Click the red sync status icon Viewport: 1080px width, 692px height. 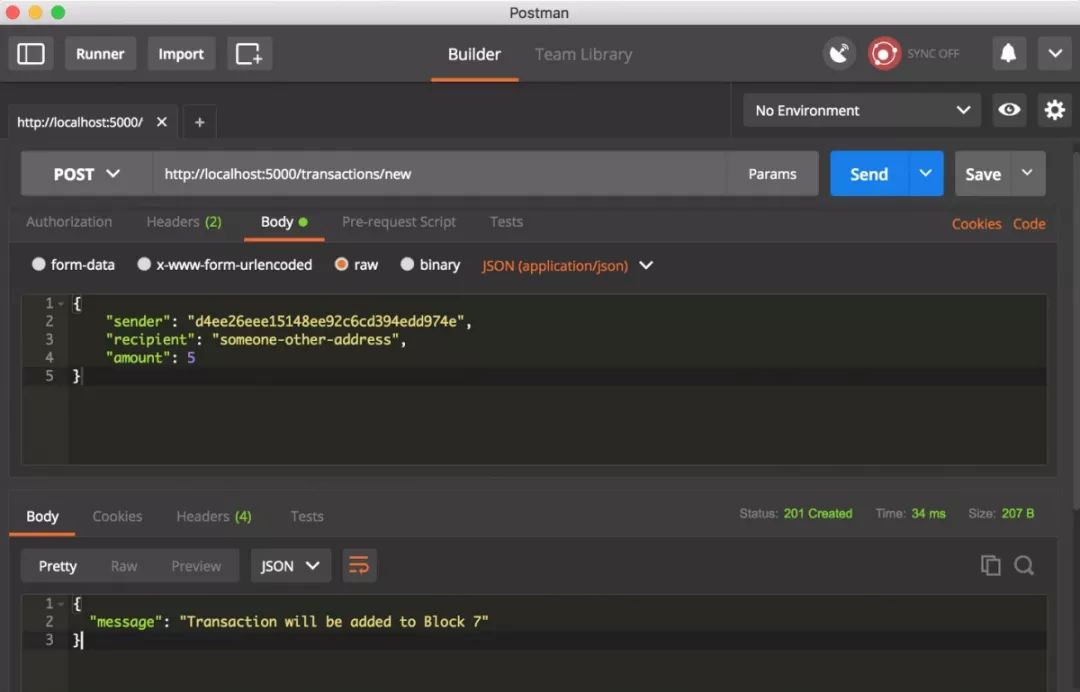click(884, 54)
